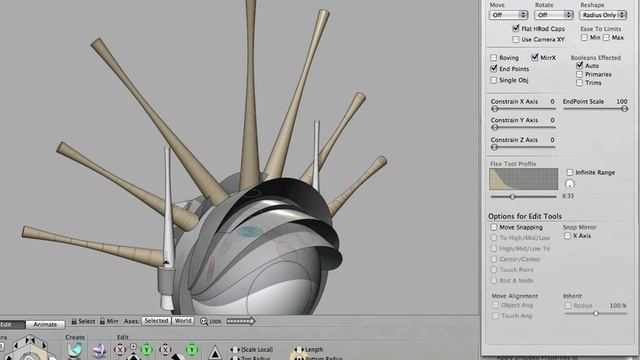The height and width of the screenshot is (360, 640).
Task: Click the Inherit Radius percent slider
Action: click(x=596, y=314)
